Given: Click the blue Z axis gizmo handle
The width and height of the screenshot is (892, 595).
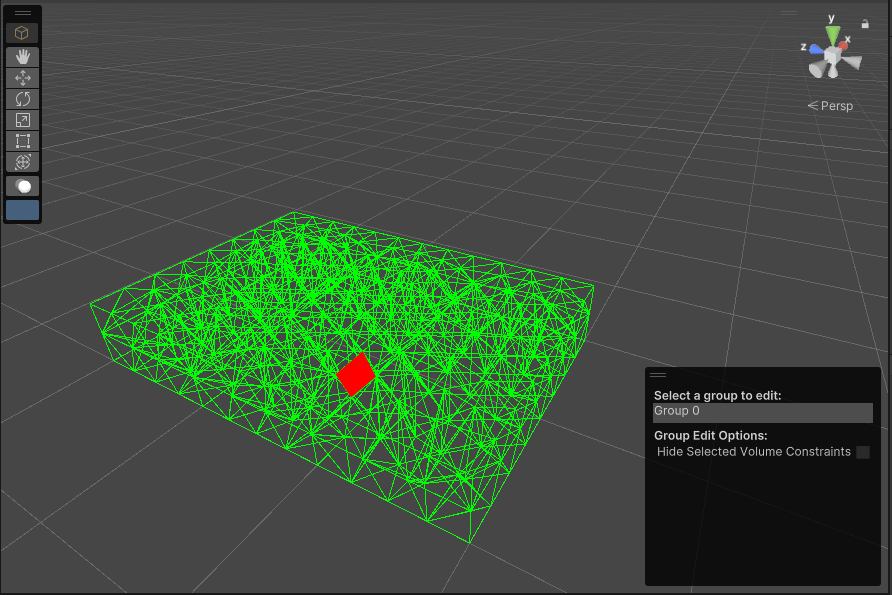Looking at the screenshot, I should point(818,52).
